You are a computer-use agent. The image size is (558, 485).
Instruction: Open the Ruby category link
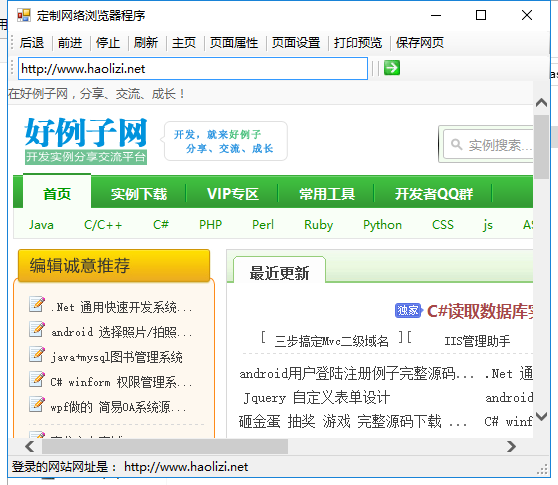[319, 225]
